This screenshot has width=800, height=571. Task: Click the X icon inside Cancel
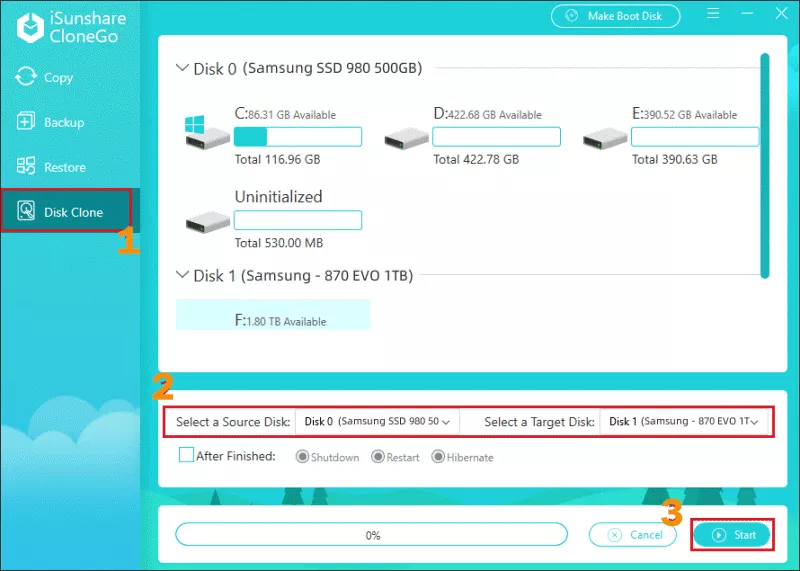pyautogui.click(x=615, y=535)
